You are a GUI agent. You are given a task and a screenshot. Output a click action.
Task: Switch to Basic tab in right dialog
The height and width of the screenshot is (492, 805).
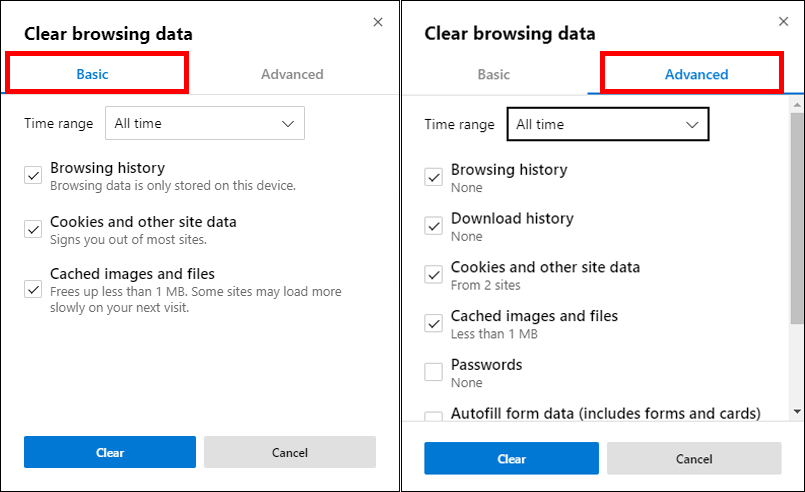click(x=494, y=74)
